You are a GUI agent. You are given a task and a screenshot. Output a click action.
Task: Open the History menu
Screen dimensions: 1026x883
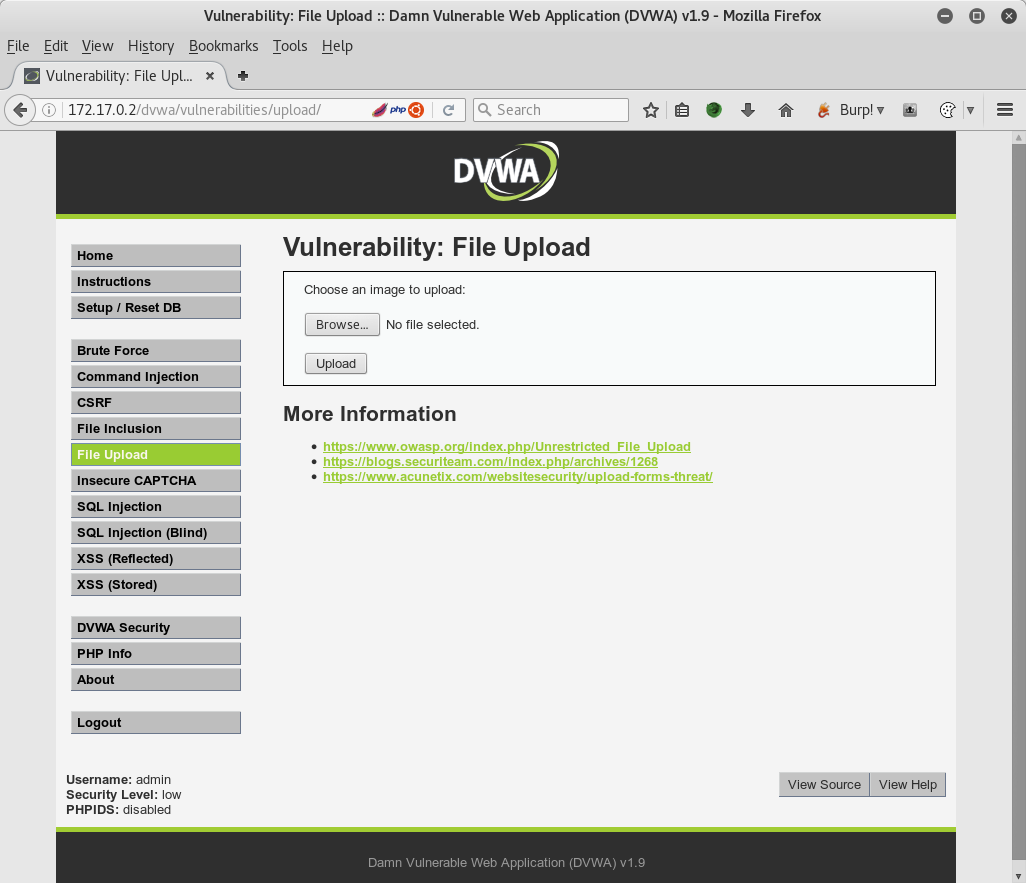coord(151,46)
